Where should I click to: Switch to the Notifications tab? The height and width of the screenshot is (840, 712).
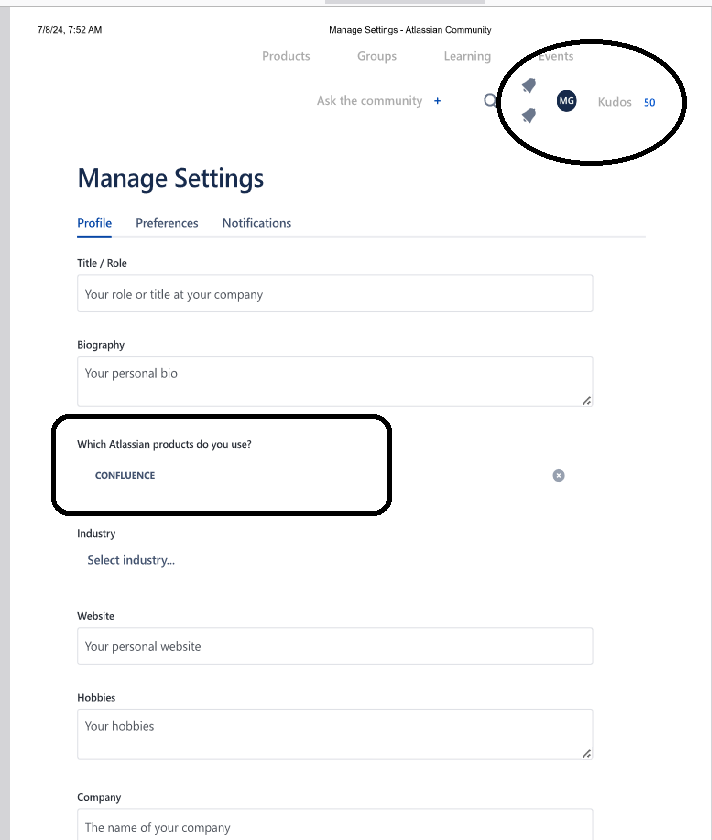(257, 223)
